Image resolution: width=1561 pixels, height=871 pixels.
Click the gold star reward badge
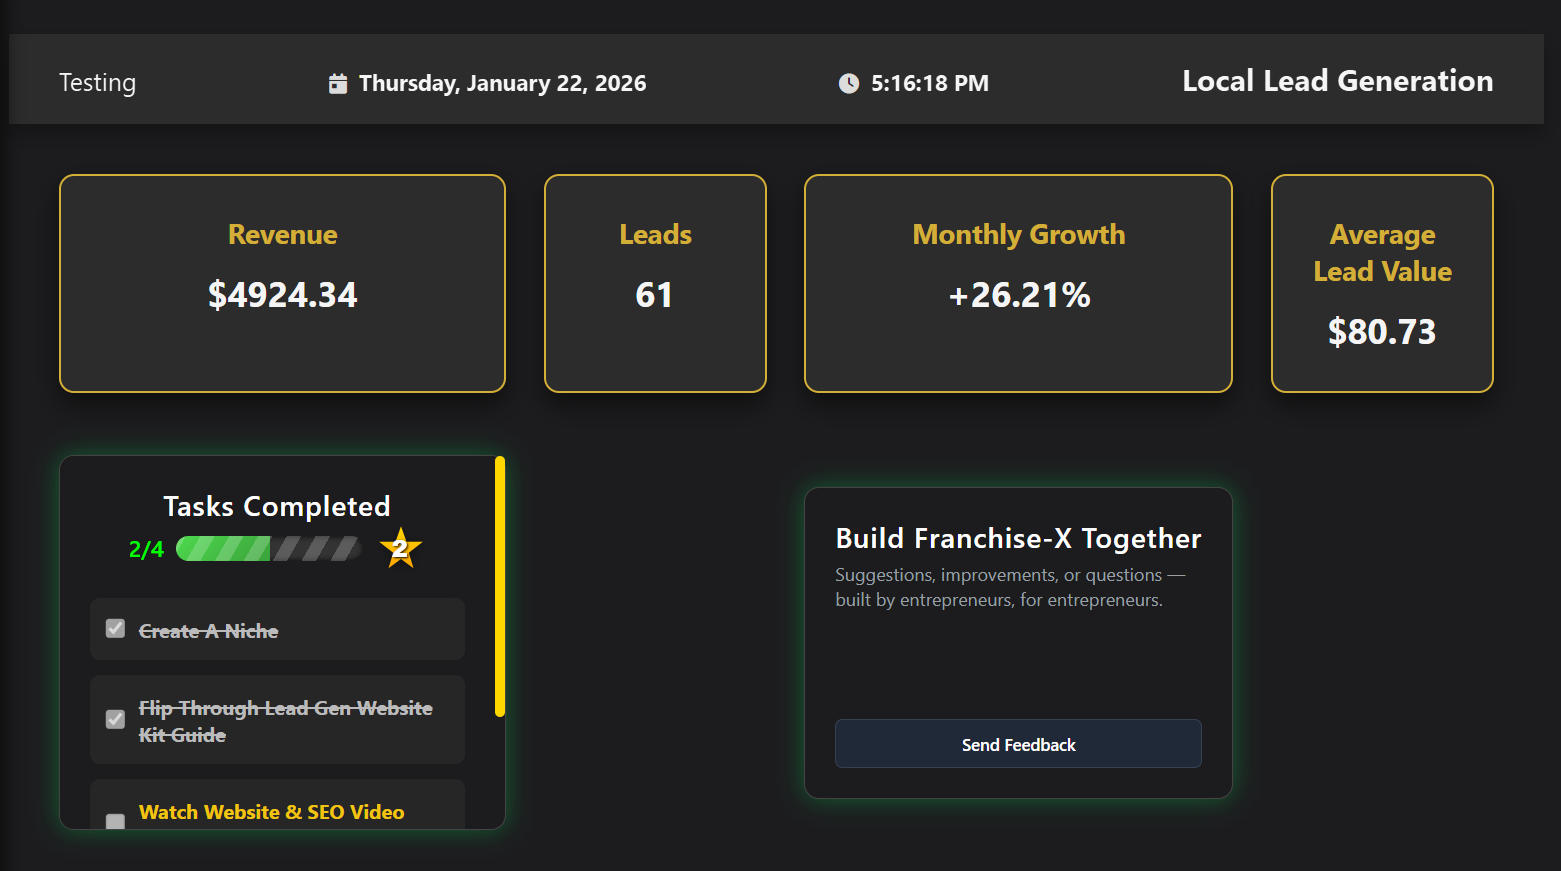pyautogui.click(x=400, y=548)
